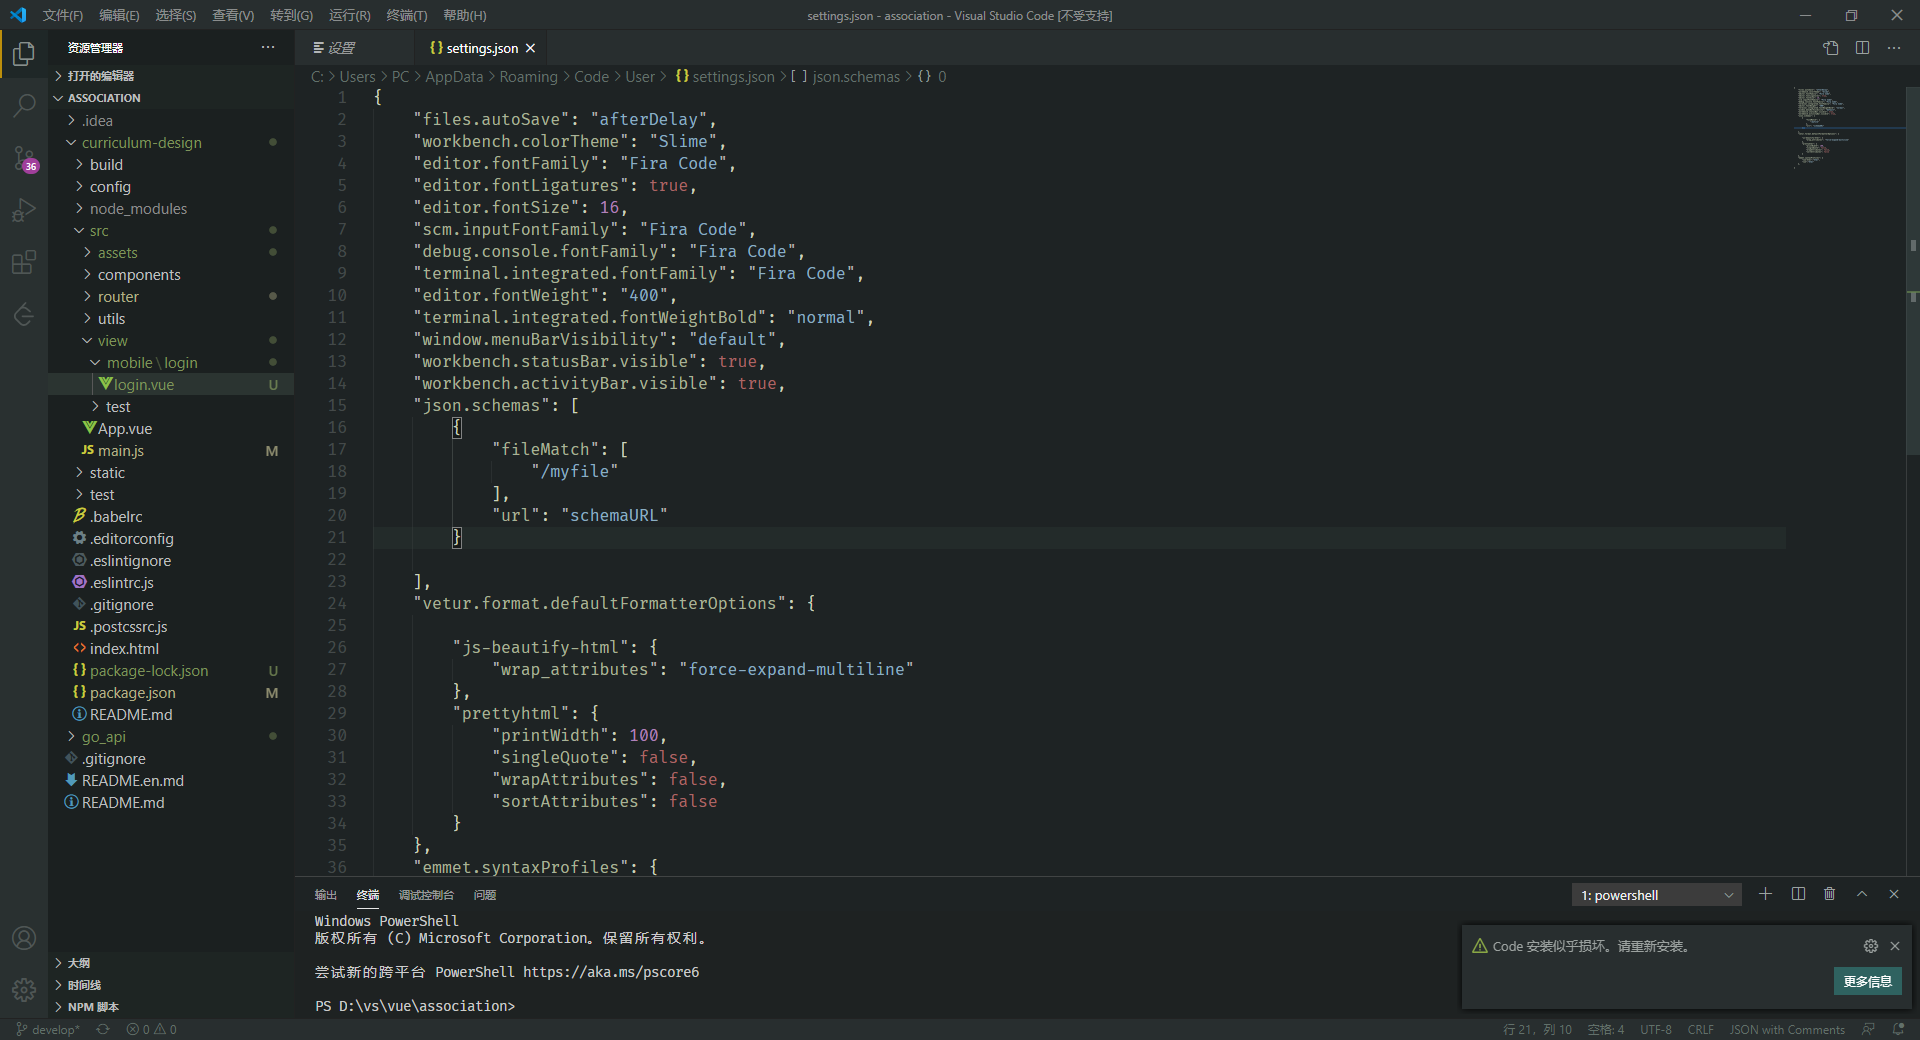Open the Run and Debug view
This screenshot has width=1920, height=1040.
click(x=24, y=210)
